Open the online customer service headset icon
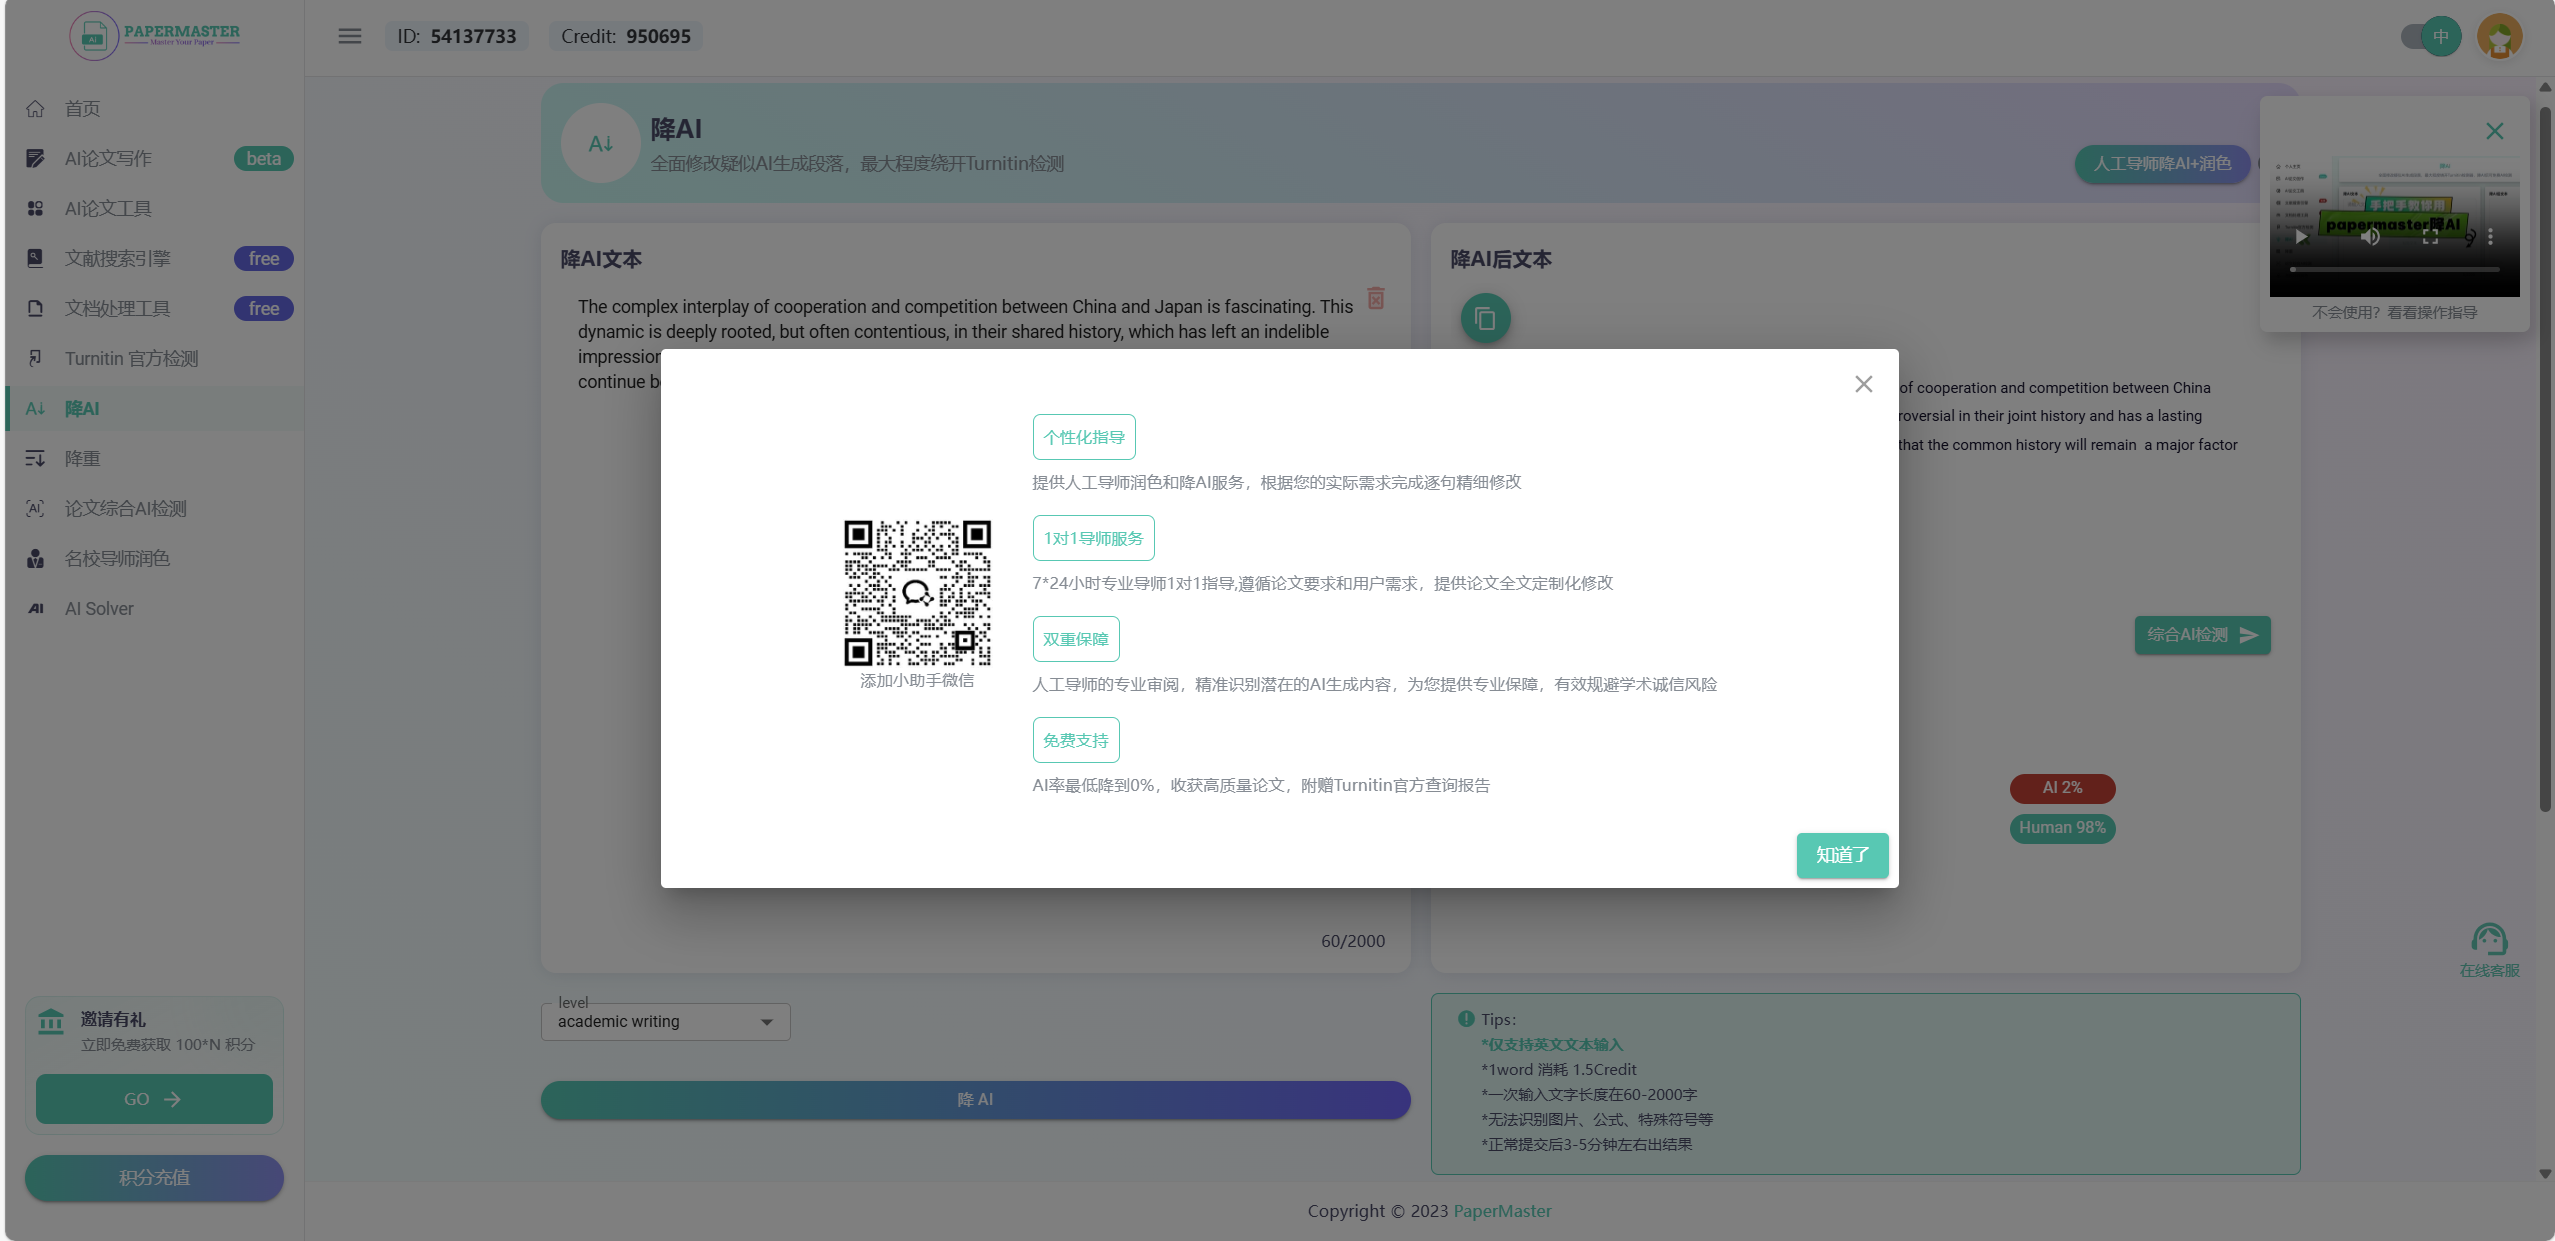Screen dimensions: 2555x1241 (2489, 940)
